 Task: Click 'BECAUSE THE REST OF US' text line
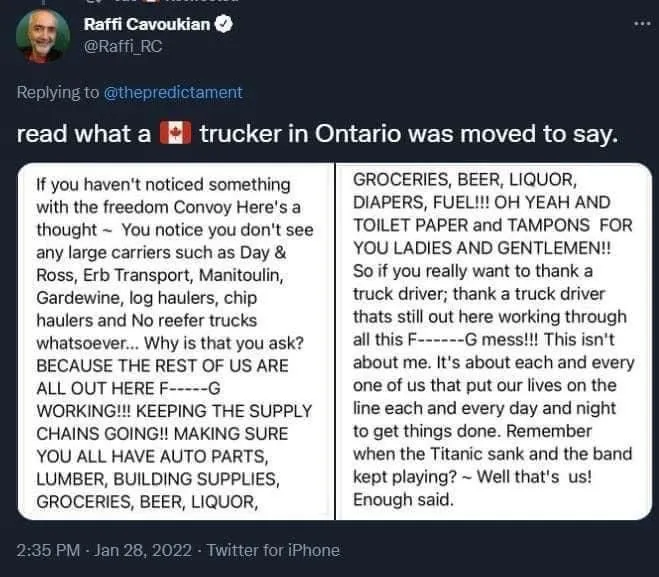click(x=162, y=365)
